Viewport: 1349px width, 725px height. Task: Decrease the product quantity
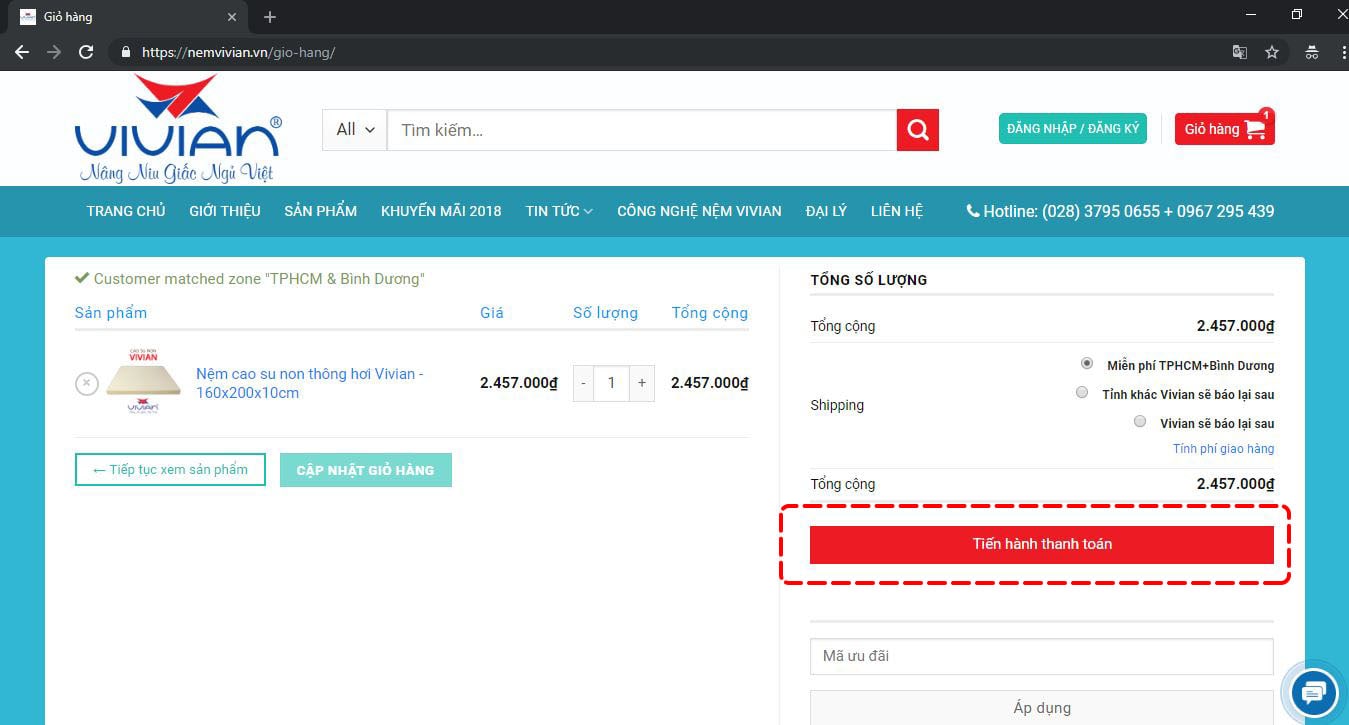point(584,383)
